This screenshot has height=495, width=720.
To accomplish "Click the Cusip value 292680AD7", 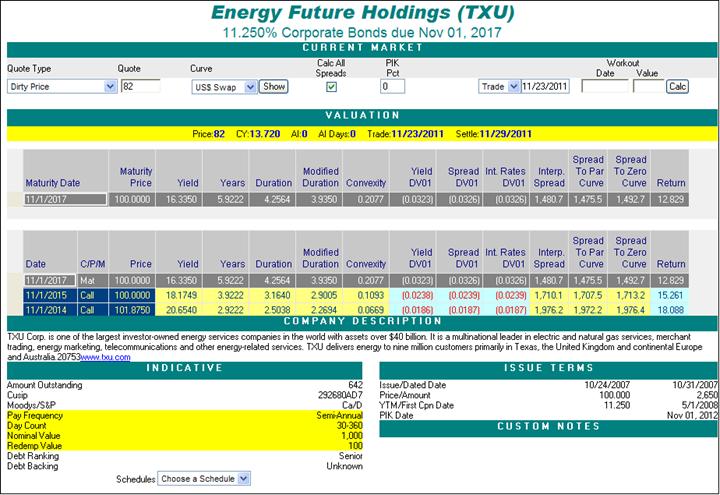I will pos(340,395).
